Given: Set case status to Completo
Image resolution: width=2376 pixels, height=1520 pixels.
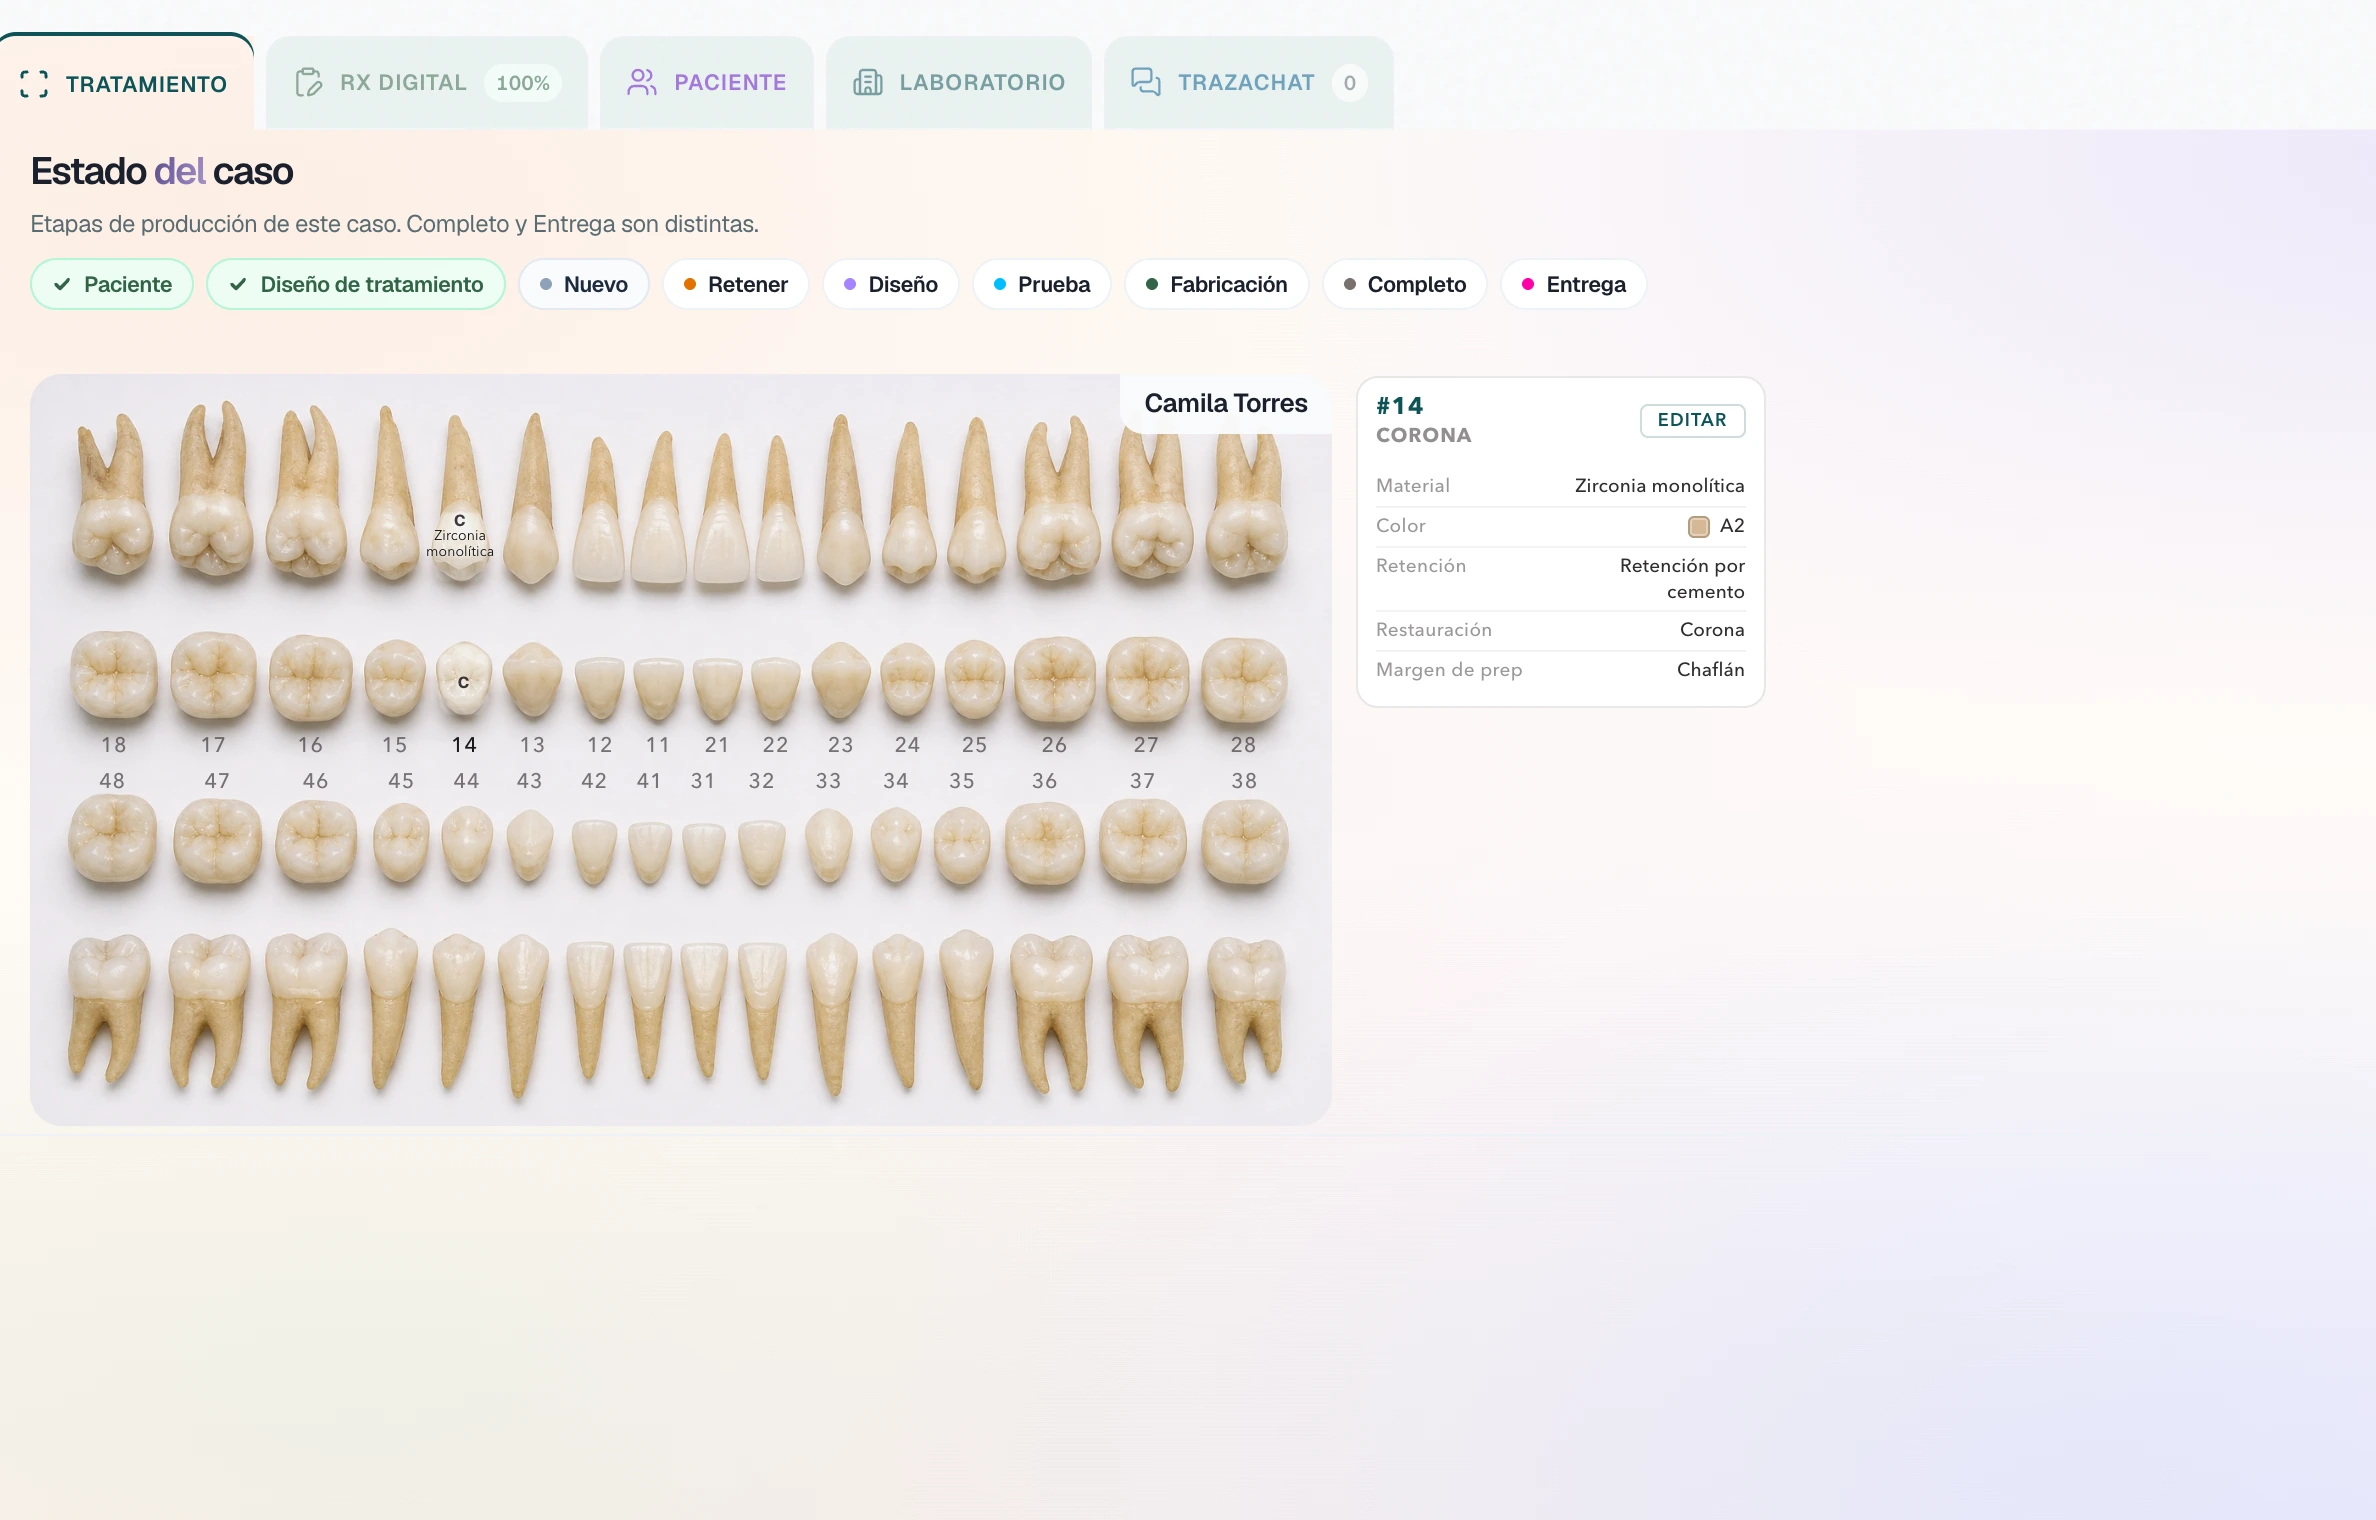Looking at the screenshot, I should click(x=1405, y=284).
